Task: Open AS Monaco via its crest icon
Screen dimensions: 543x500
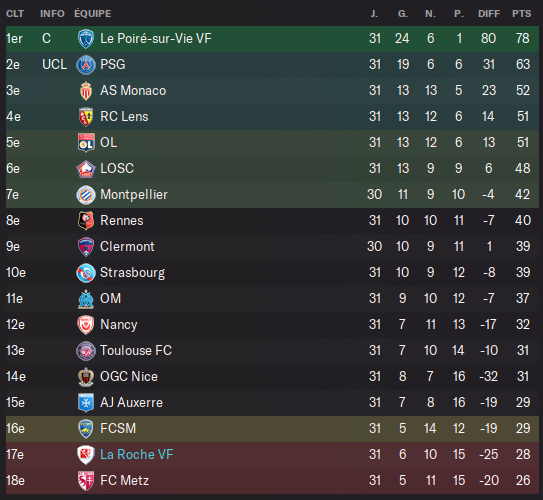Action: tap(86, 91)
